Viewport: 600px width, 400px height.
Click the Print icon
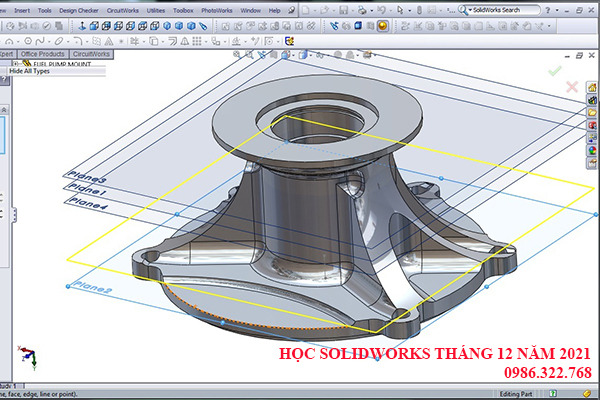pyautogui.click(x=362, y=10)
